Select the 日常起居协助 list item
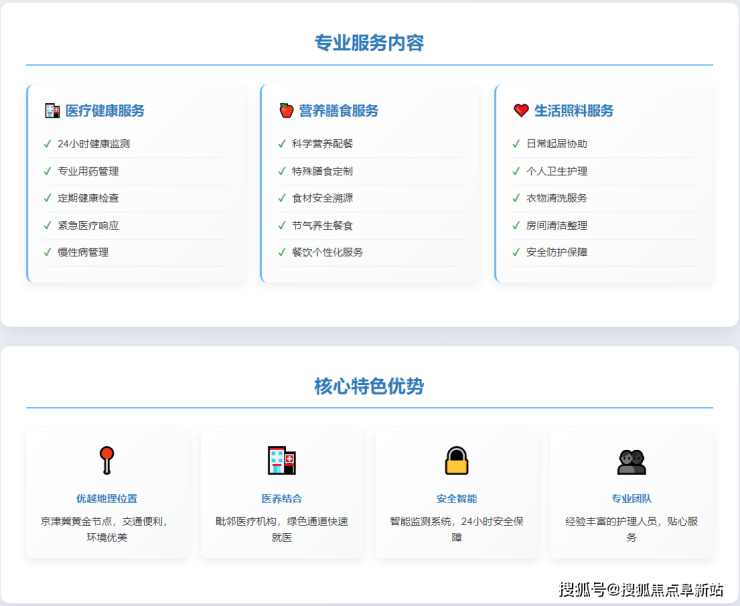The width and height of the screenshot is (740, 606). coord(556,144)
